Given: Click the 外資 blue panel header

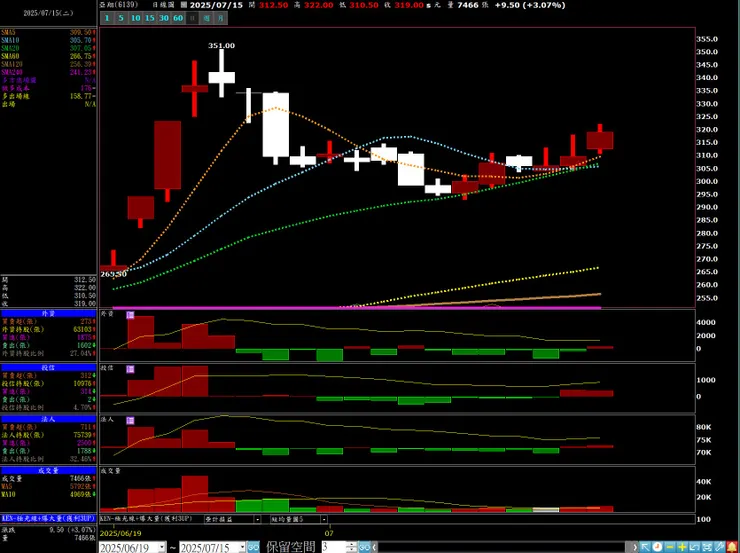Looking at the screenshot, I should point(49,314).
